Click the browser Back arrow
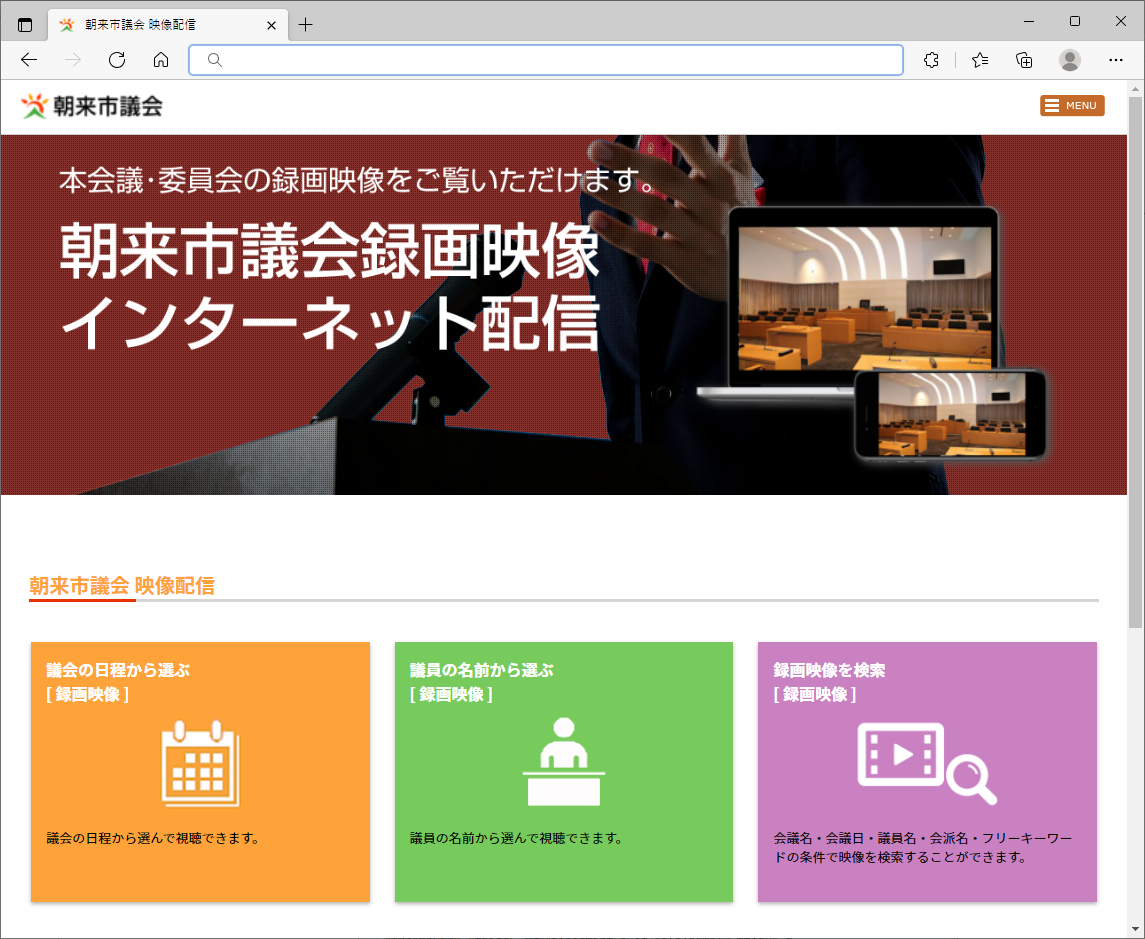The height and width of the screenshot is (939, 1145). point(29,60)
